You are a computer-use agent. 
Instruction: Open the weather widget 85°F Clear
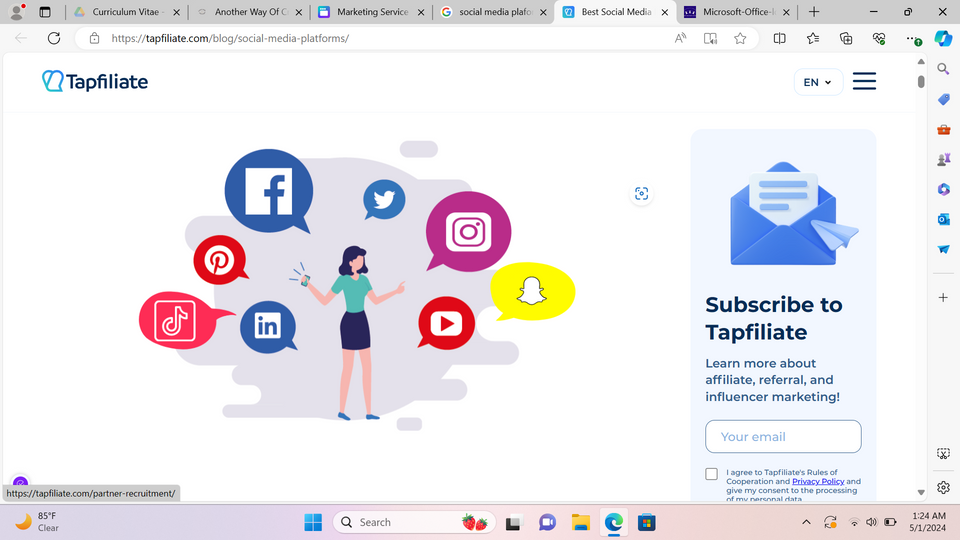(37, 522)
